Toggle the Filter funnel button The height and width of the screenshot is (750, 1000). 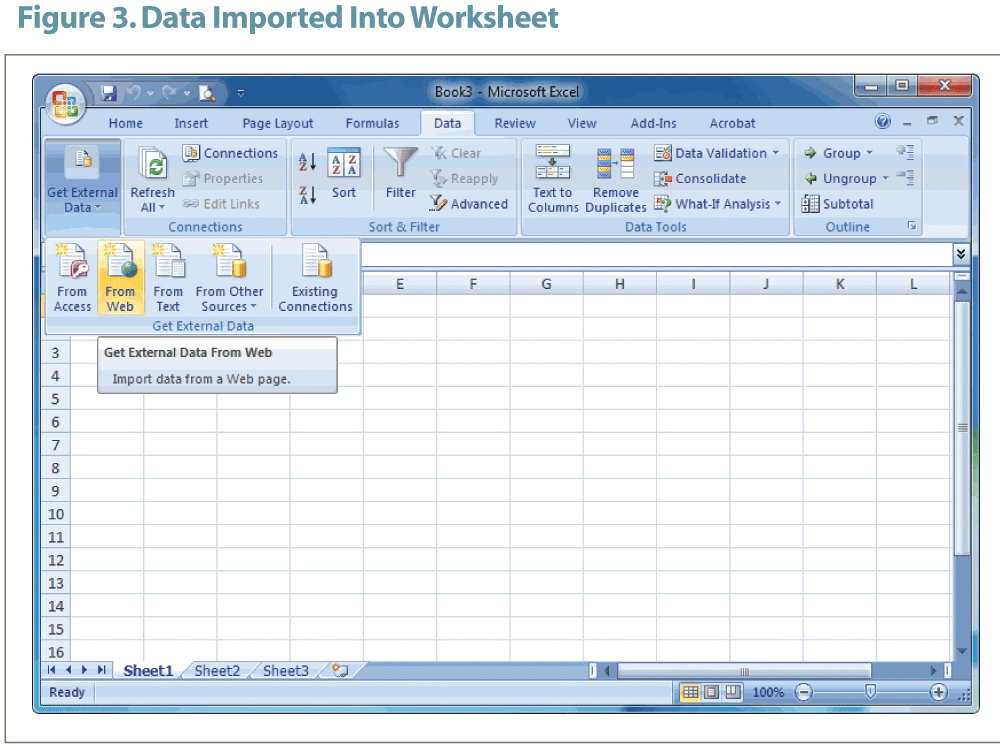pos(401,173)
